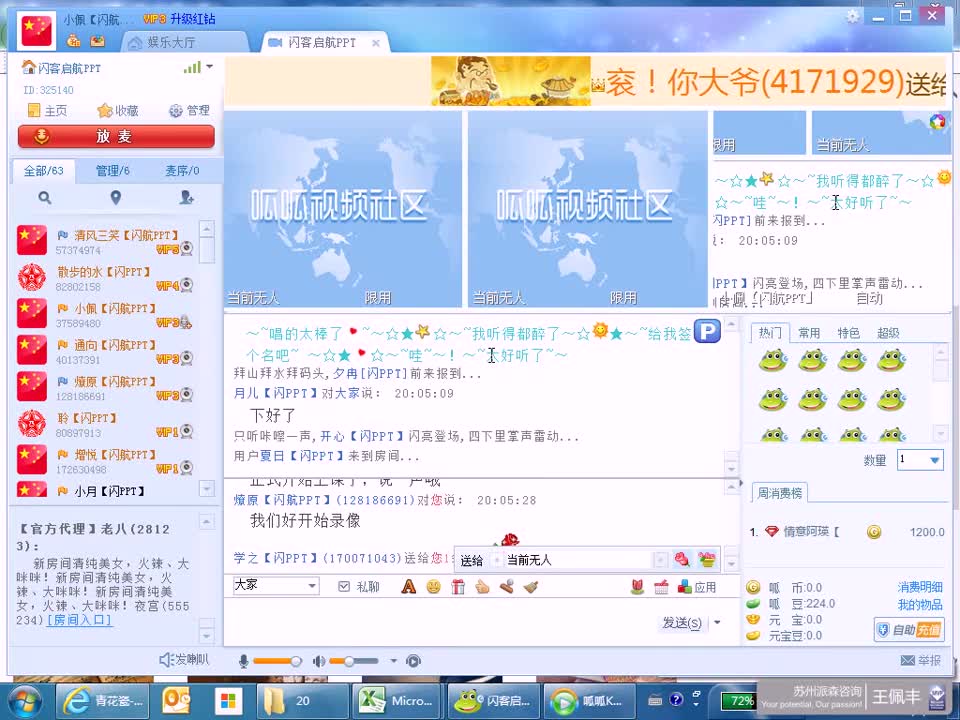Click the 自助充值 recharge button

coord(909,630)
